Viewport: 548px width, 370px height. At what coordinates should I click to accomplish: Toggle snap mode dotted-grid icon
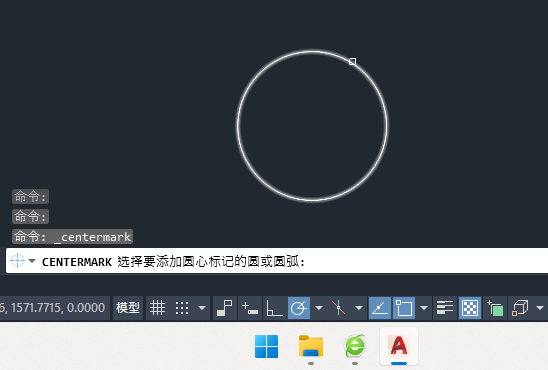point(182,308)
